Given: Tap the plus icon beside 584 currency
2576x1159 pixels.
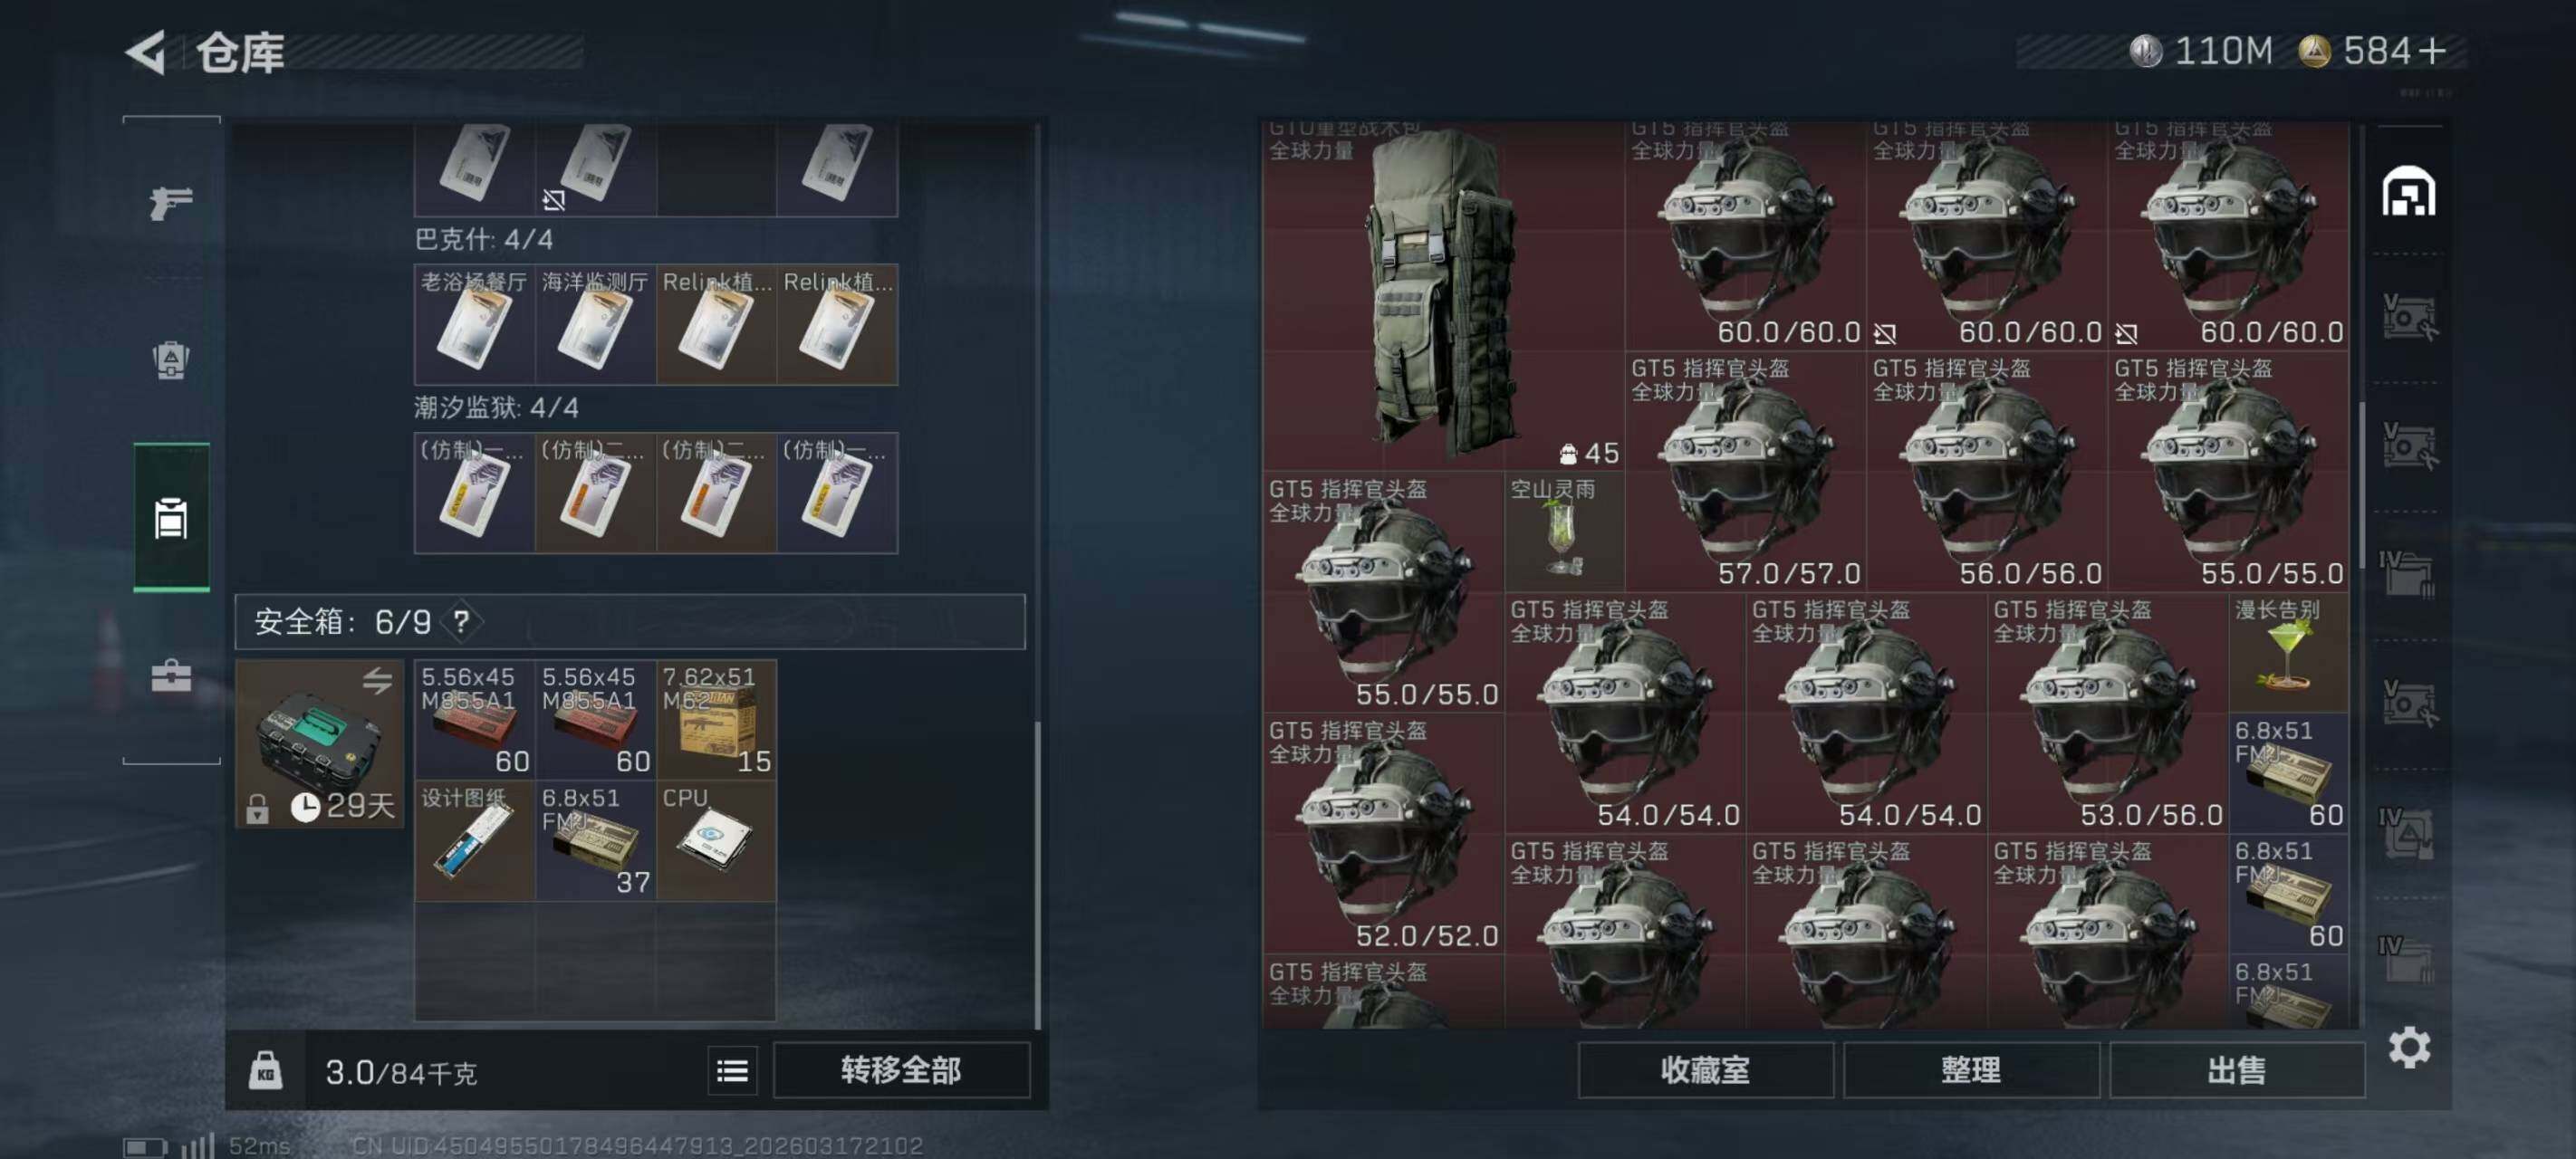Looking at the screenshot, I should point(2433,50).
